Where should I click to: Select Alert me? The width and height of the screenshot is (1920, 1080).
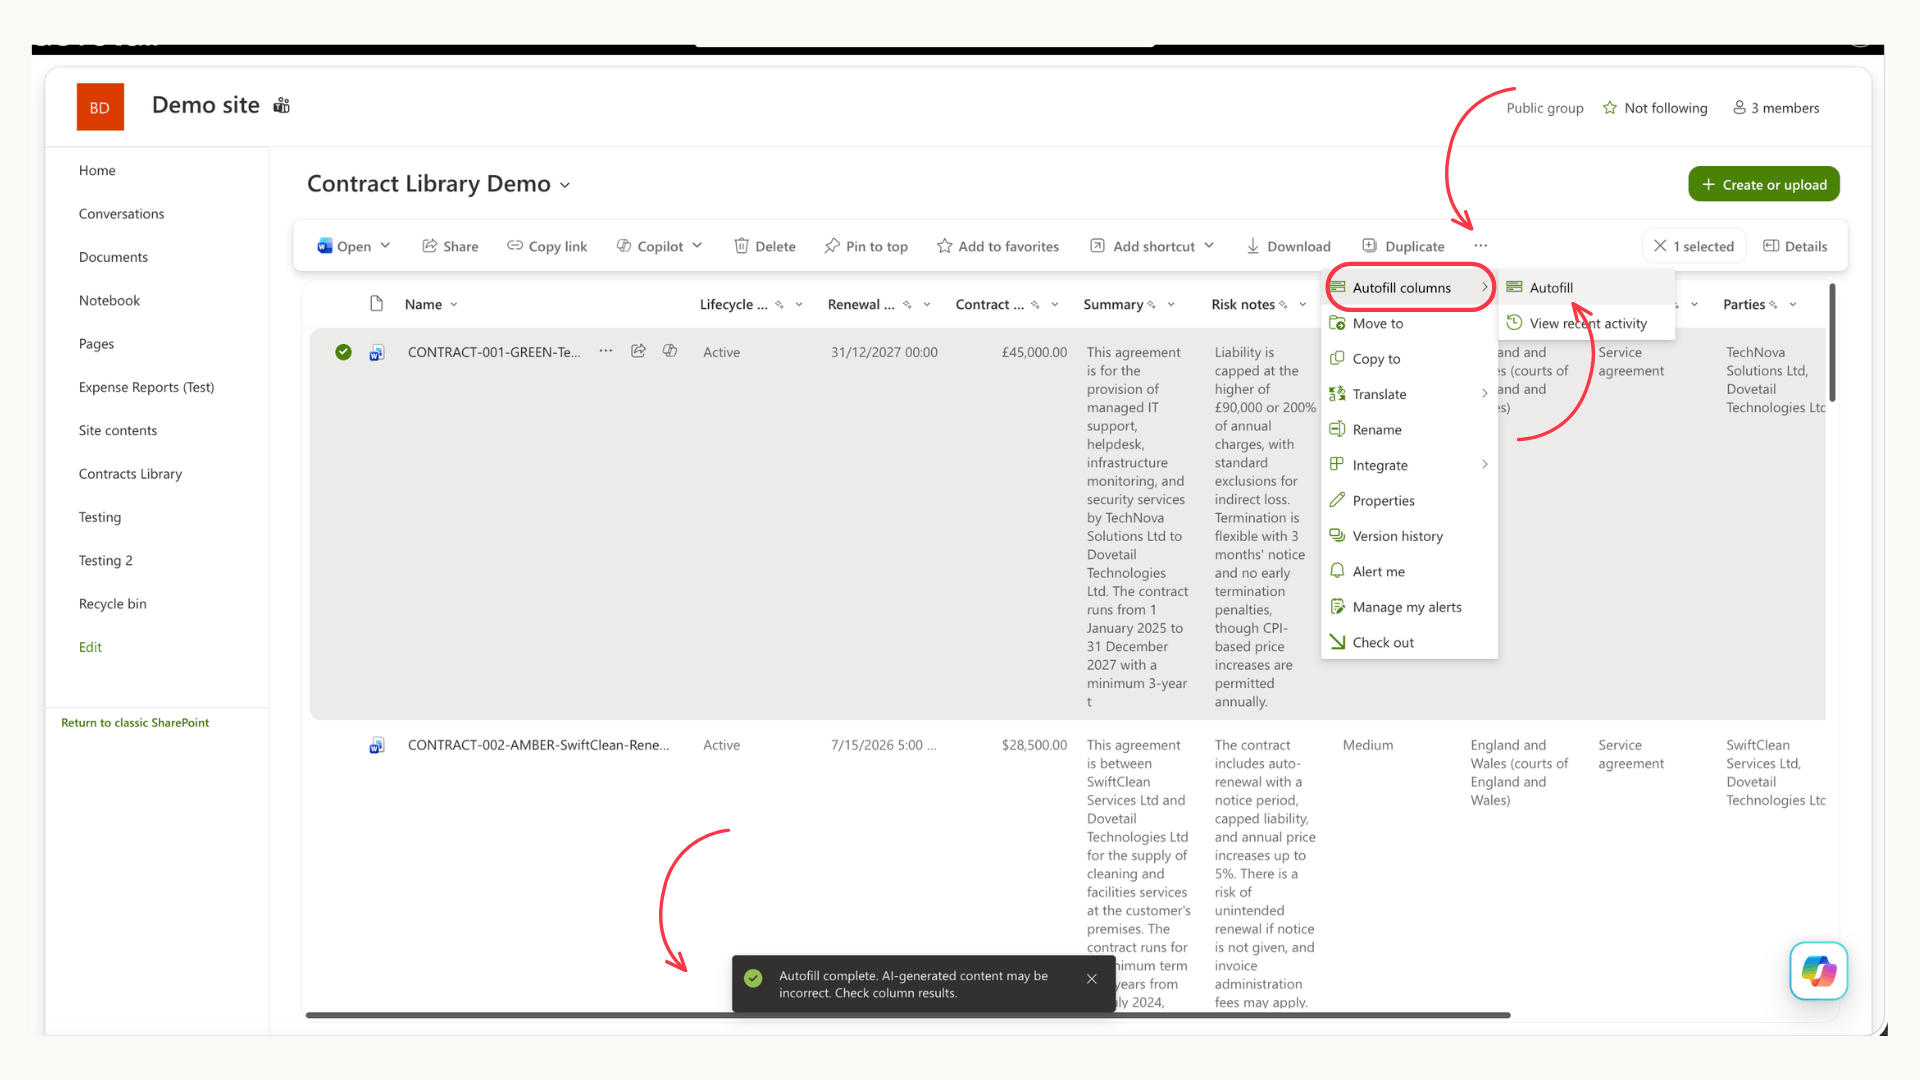pyautogui.click(x=1409, y=572)
